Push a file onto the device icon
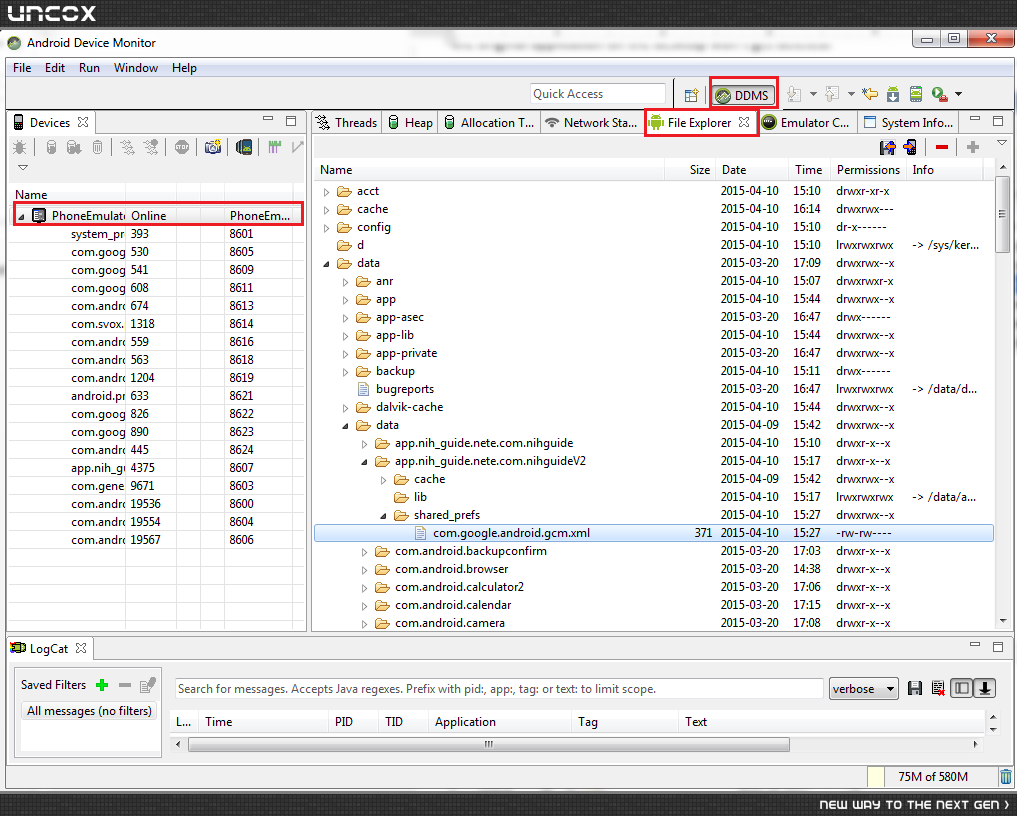1017x816 pixels. pos(910,147)
